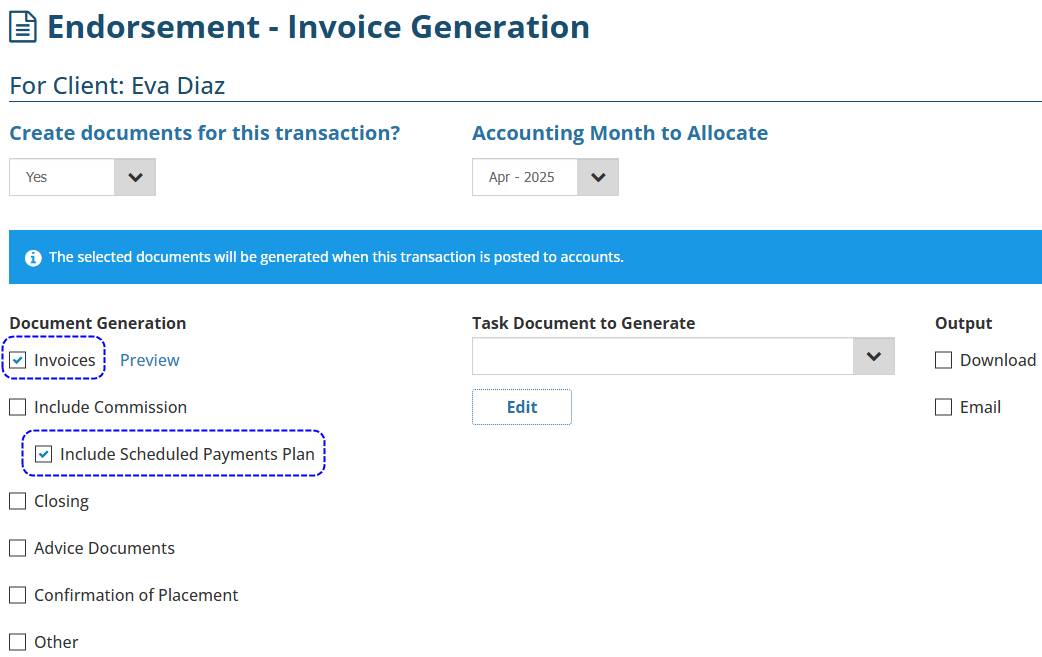Screen dimensions: 1042x657
Task: Open the Task Document to Generate dropdown
Action: (x=873, y=356)
